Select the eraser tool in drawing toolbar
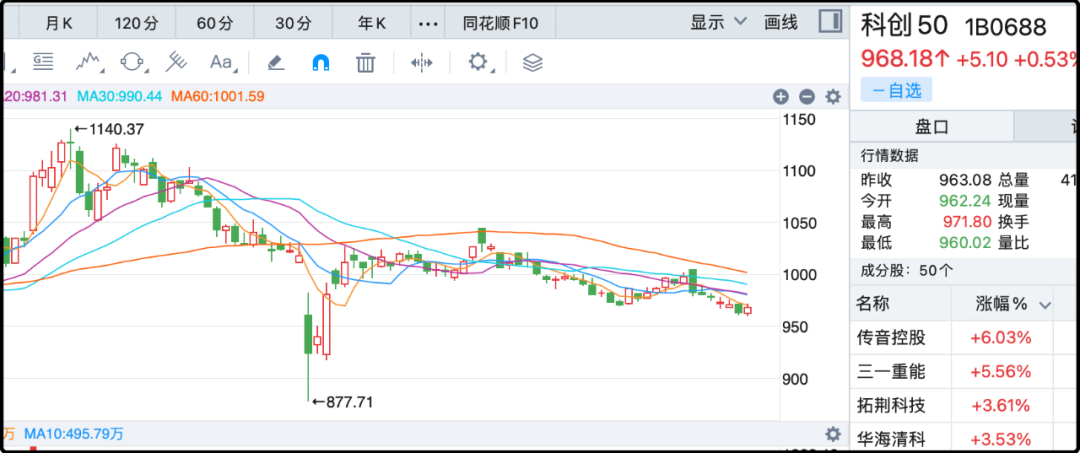Viewport: 1080px width, 453px height. pos(276,62)
